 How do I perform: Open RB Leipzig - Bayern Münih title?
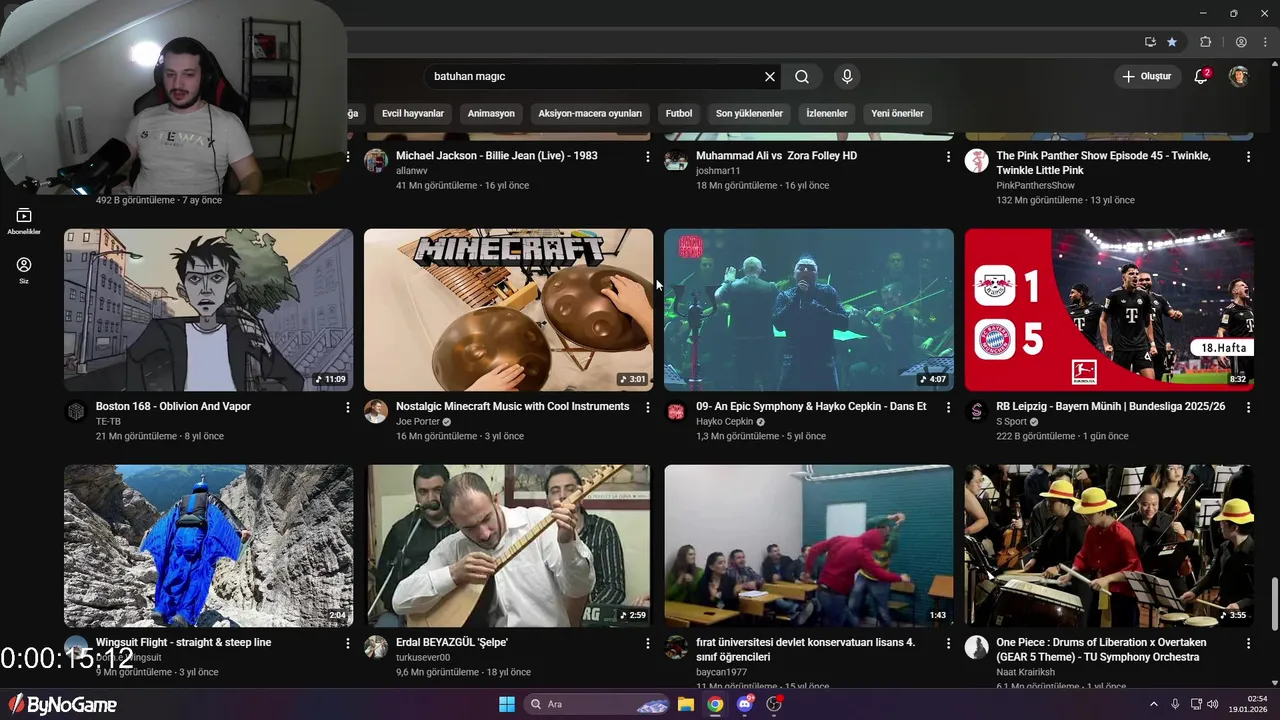[1110, 406]
